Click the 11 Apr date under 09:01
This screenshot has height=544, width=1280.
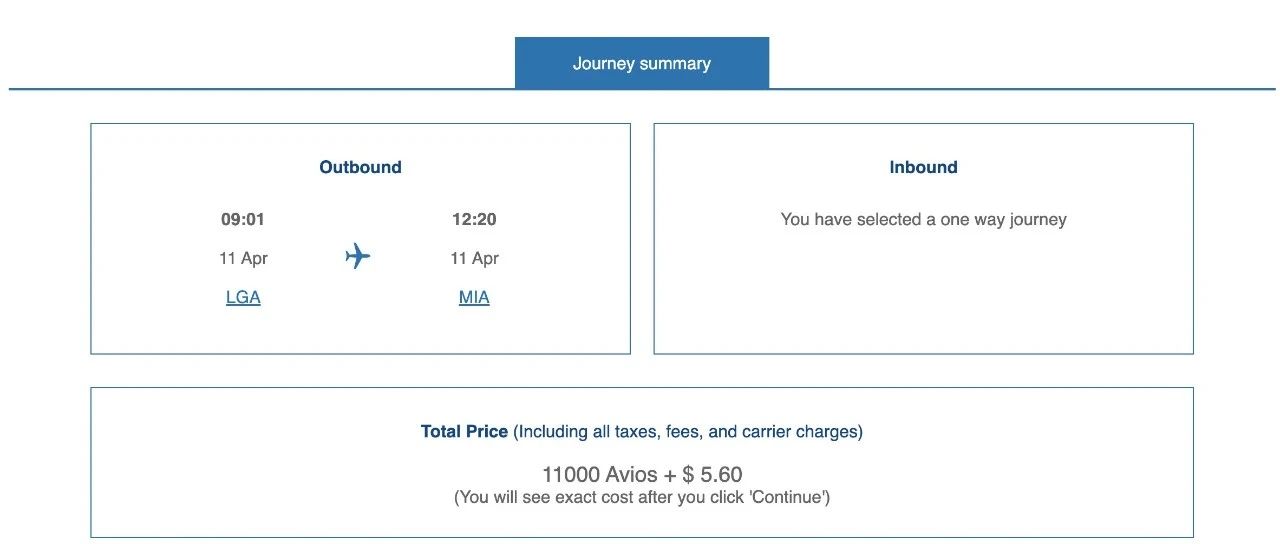pos(243,258)
